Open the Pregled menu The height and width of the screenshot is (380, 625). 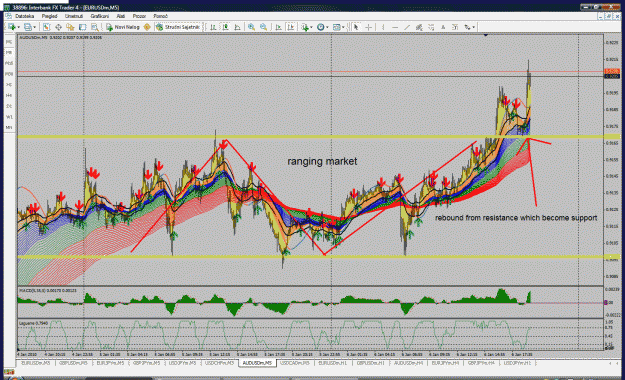pos(49,16)
